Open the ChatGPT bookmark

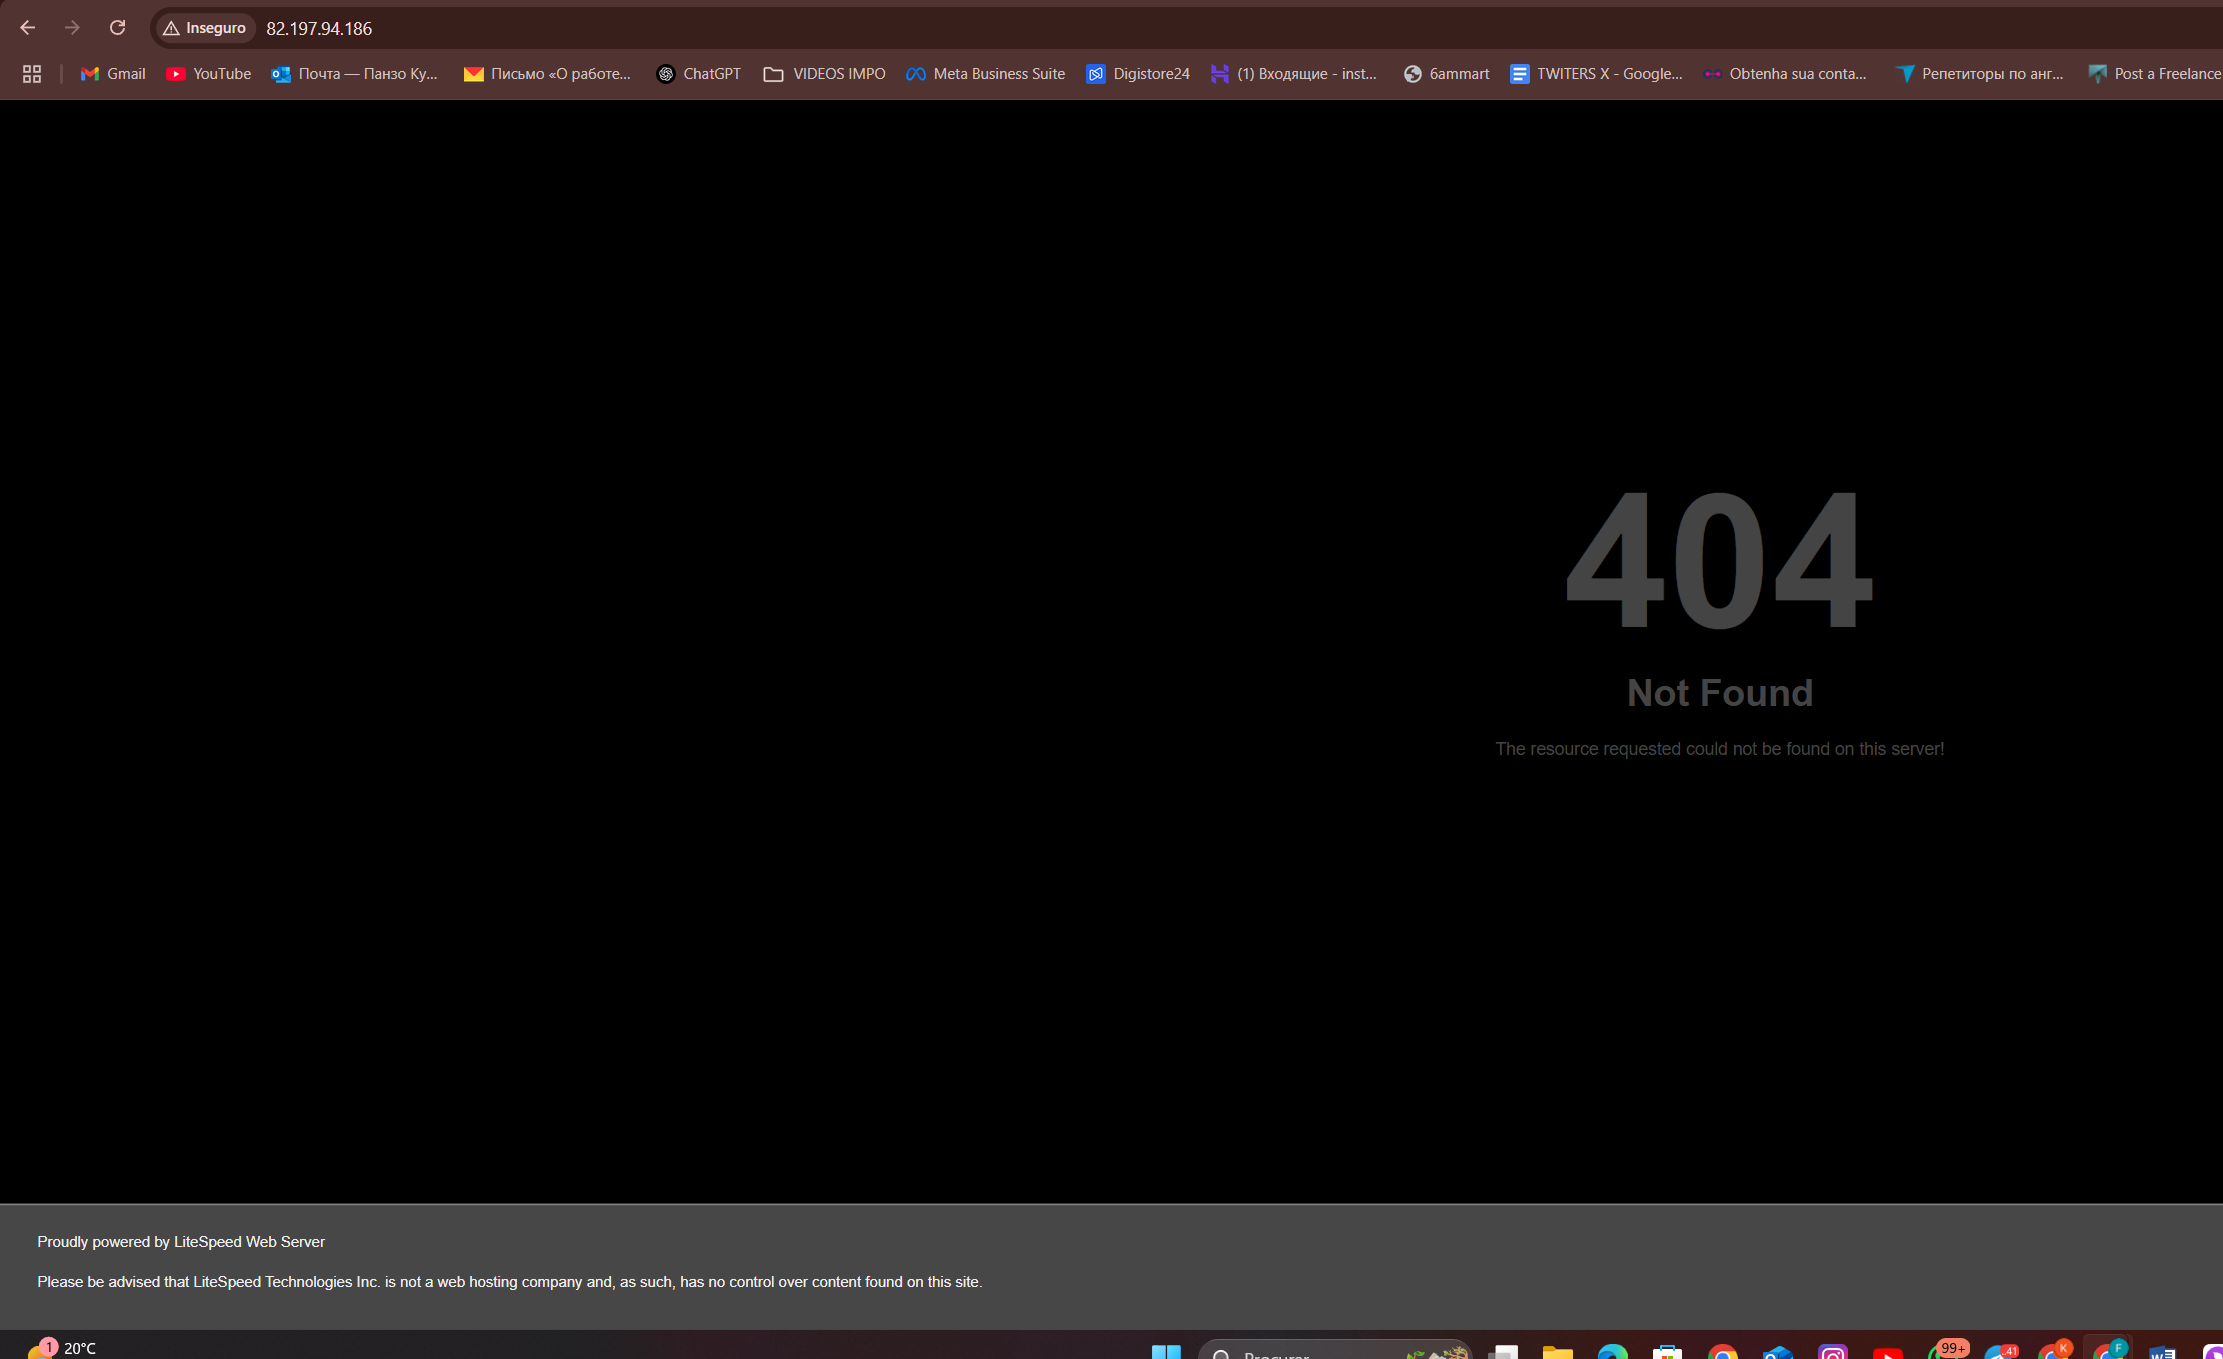click(x=698, y=74)
